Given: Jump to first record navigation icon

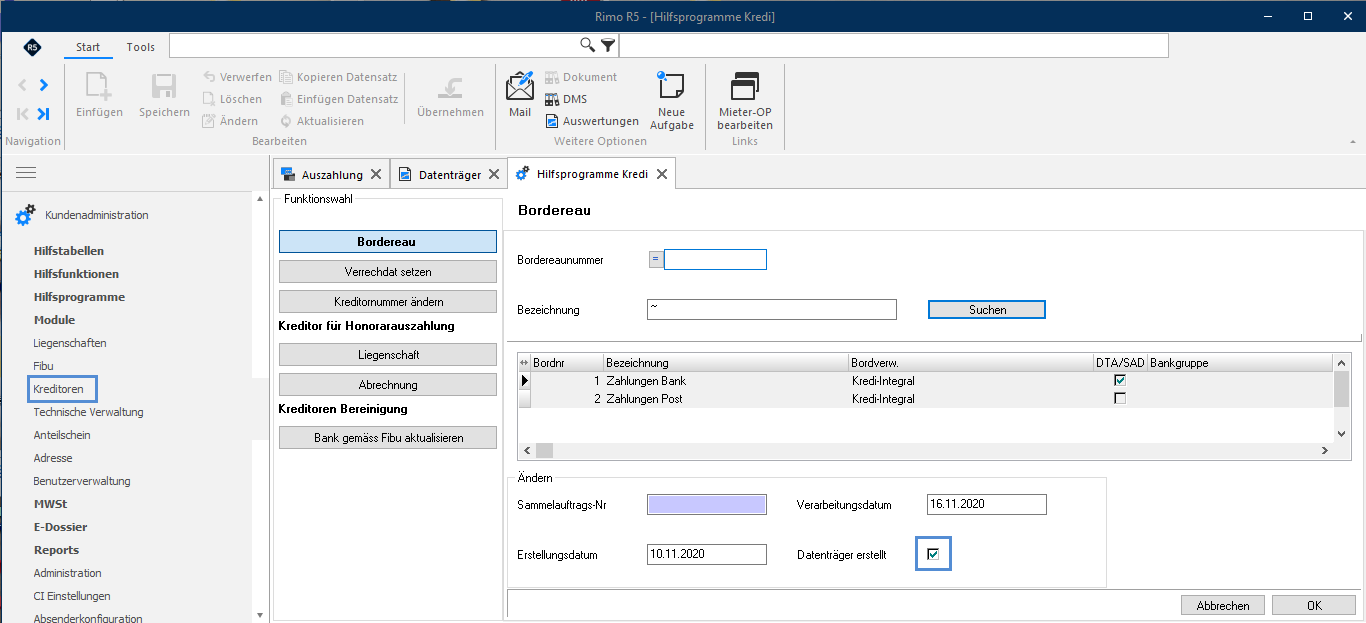Looking at the screenshot, I should (x=22, y=114).
